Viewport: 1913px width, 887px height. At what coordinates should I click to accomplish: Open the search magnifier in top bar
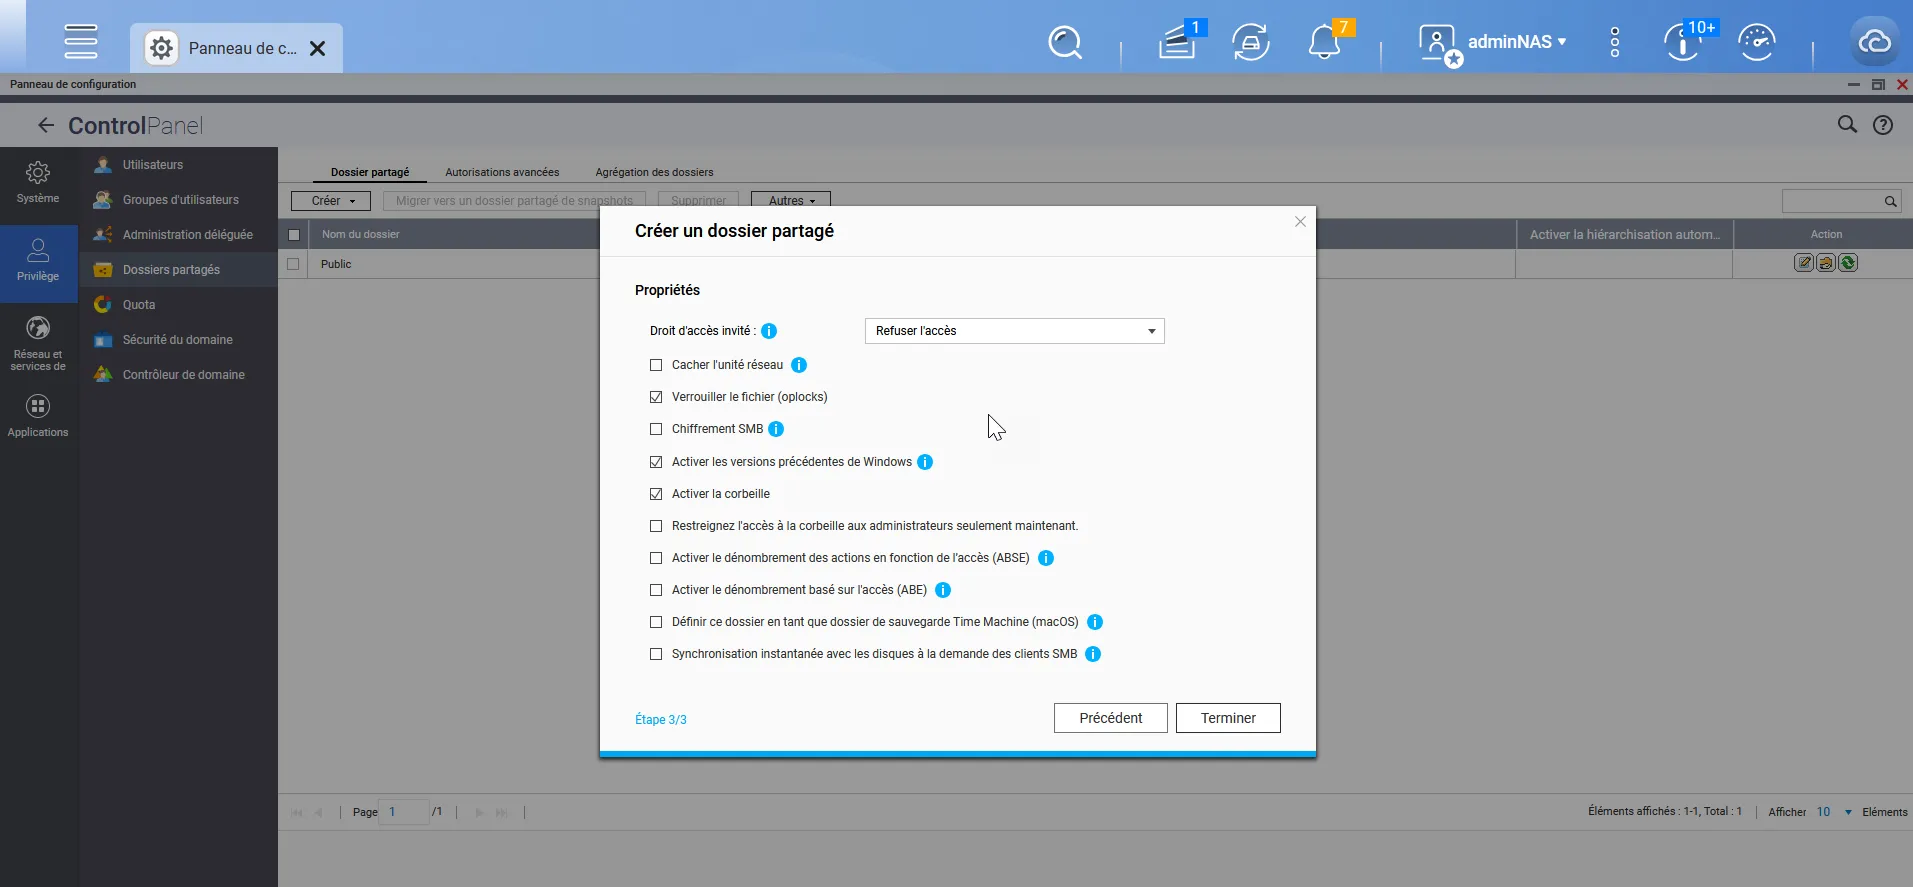click(1065, 43)
